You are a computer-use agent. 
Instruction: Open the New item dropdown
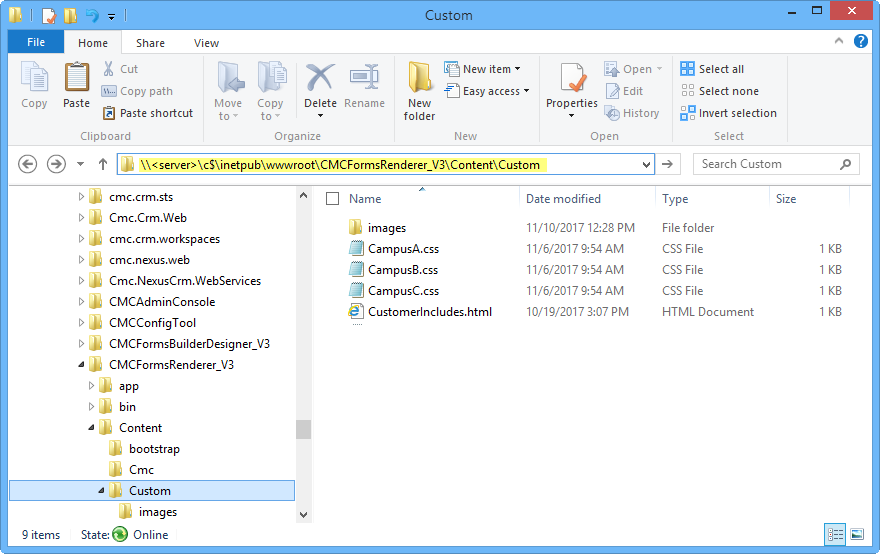[x=483, y=69]
